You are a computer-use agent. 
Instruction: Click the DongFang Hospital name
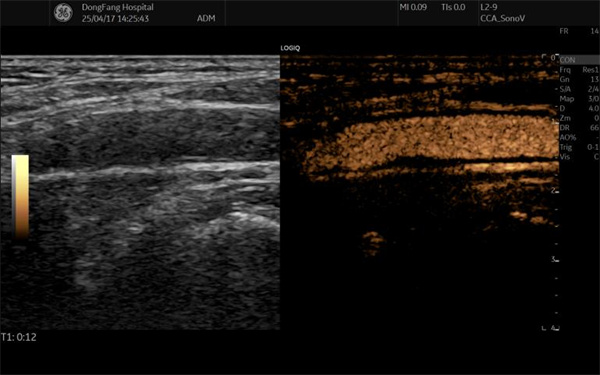pos(117,7)
